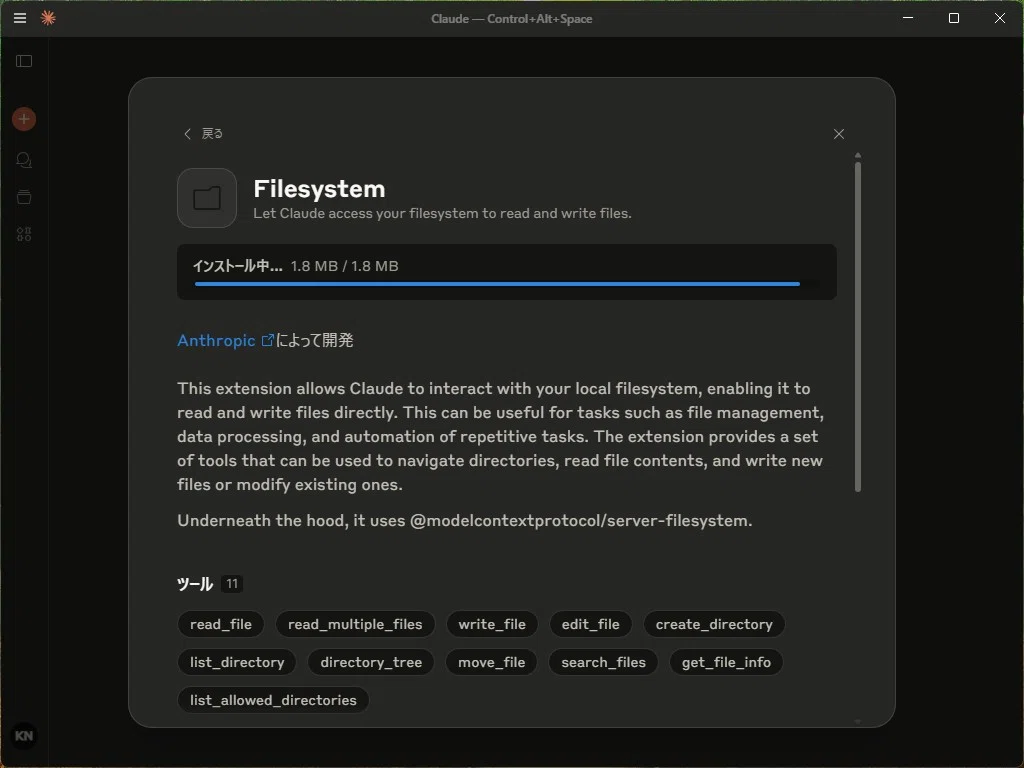Screen dimensions: 1024x768
Task: Click the 'Underneath the hood' sentence
Action: (x=464, y=520)
